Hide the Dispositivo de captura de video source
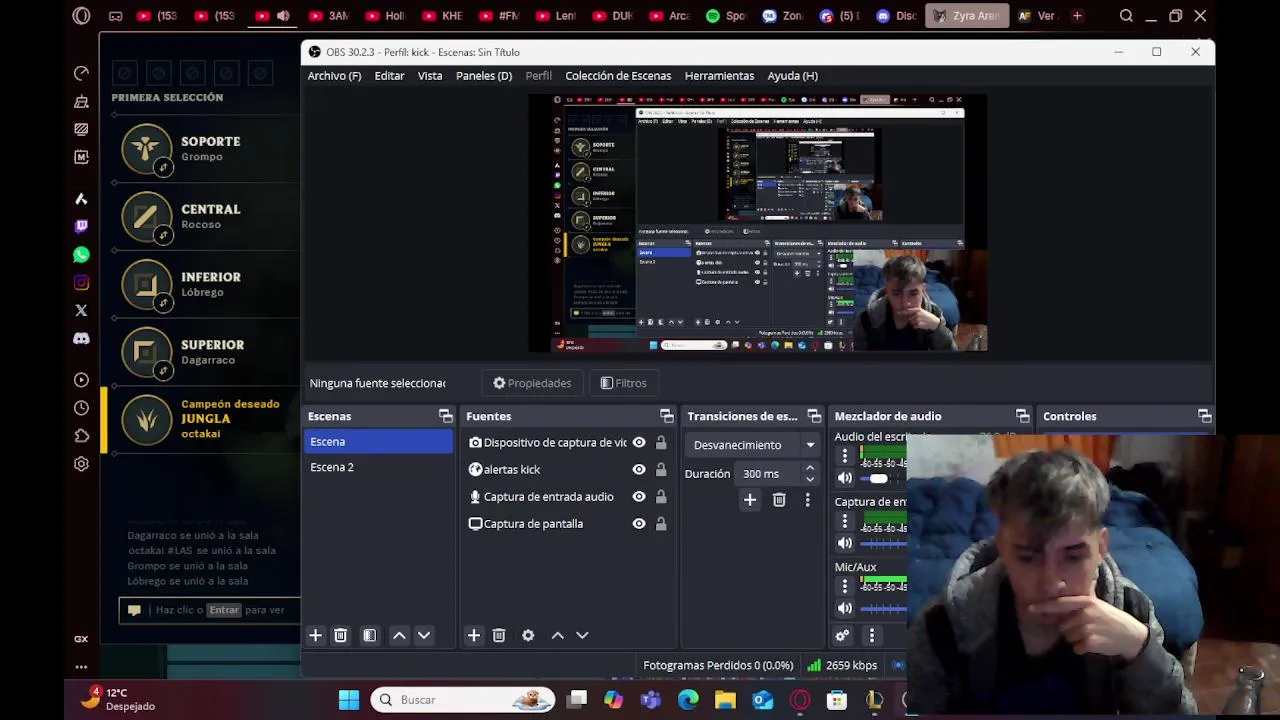The width and height of the screenshot is (1280, 720). (639, 442)
